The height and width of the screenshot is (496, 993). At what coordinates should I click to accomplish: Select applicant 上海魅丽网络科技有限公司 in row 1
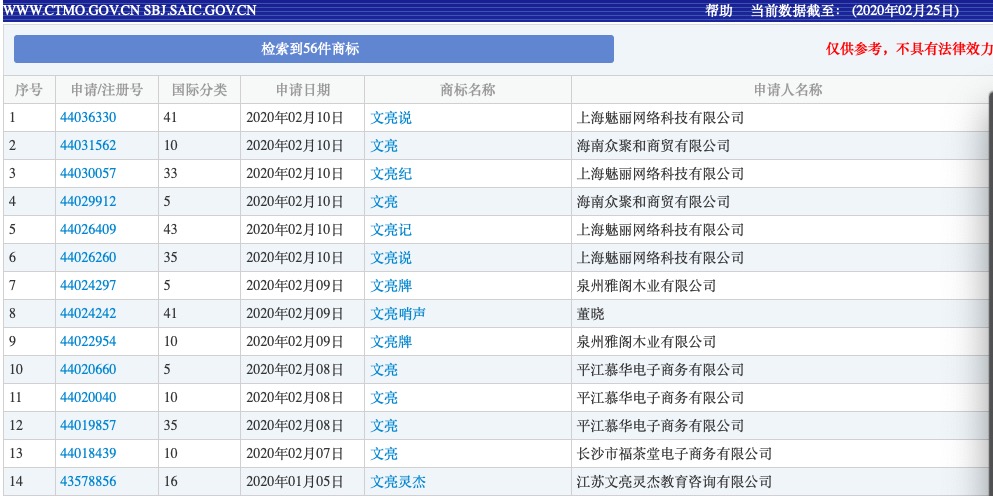660,118
